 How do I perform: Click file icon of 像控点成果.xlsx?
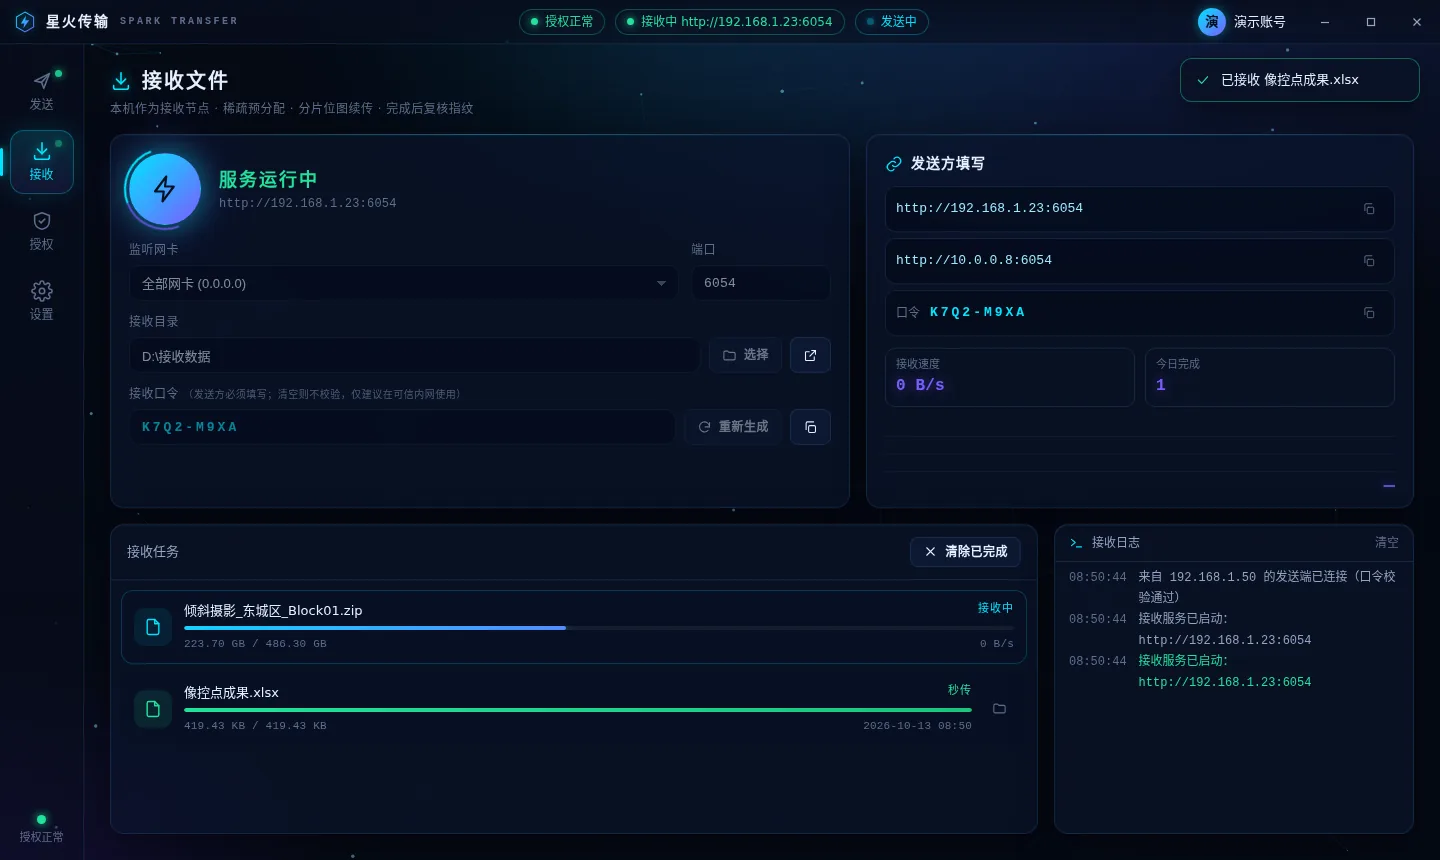[153, 709]
